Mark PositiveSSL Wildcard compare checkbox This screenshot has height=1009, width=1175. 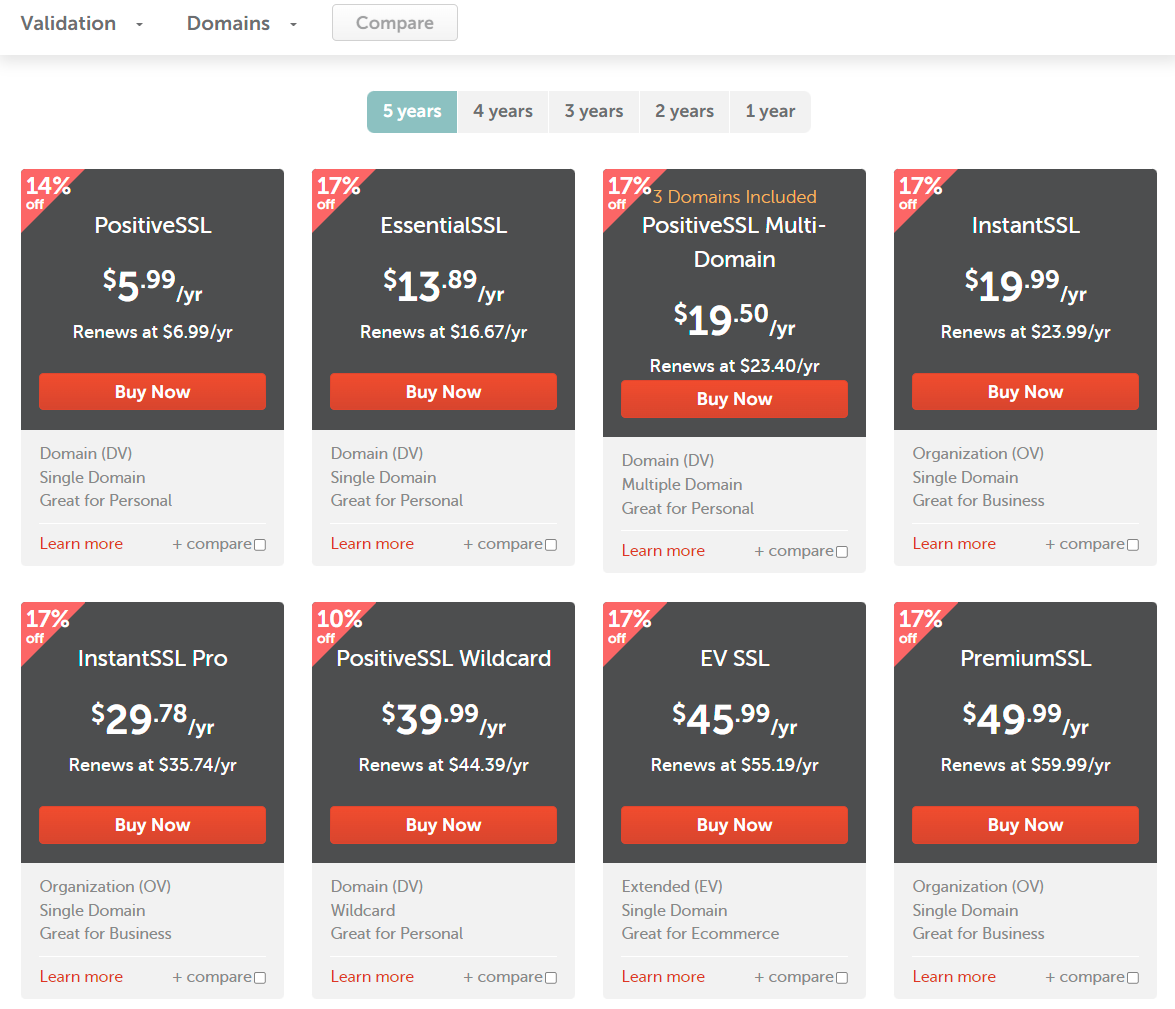[x=551, y=978]
